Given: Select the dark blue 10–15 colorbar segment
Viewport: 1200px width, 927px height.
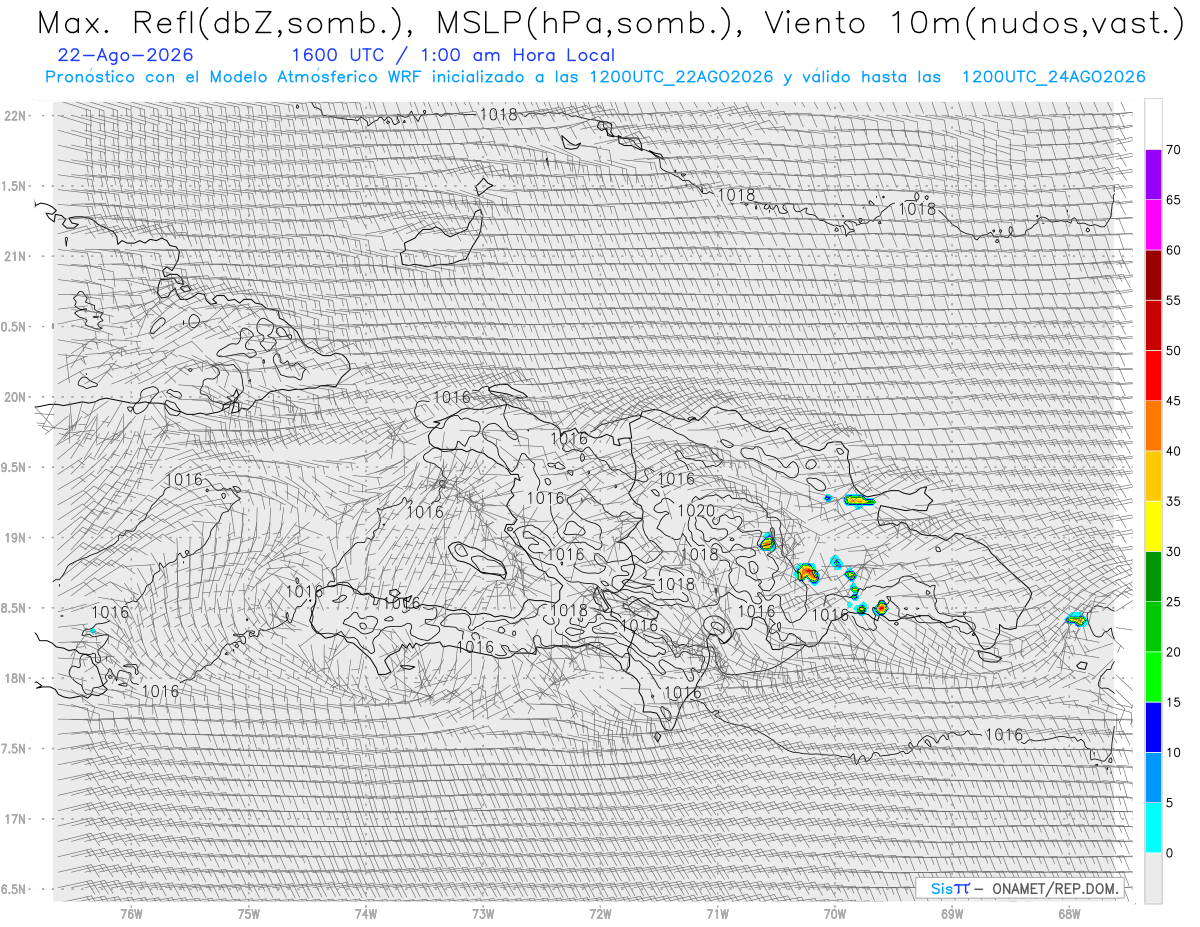Looking at the screenshot, I should click(1153, 727).
